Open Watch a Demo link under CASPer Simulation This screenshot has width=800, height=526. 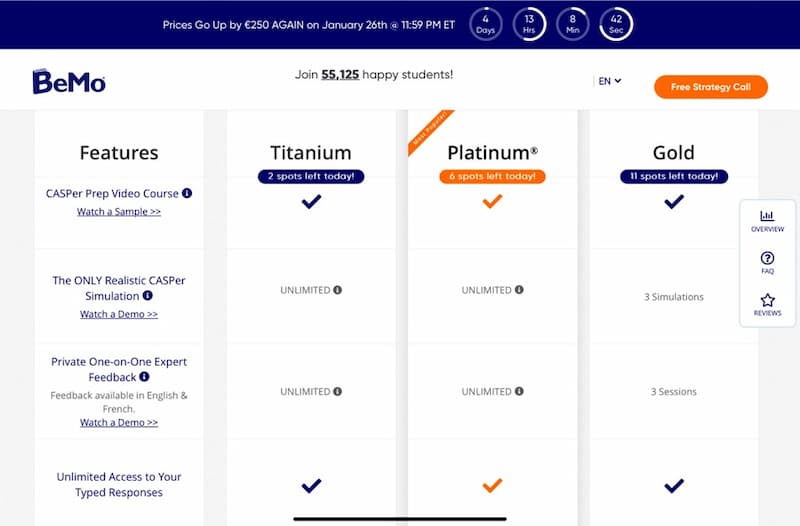pyautogui.click(x=119, y=314)
